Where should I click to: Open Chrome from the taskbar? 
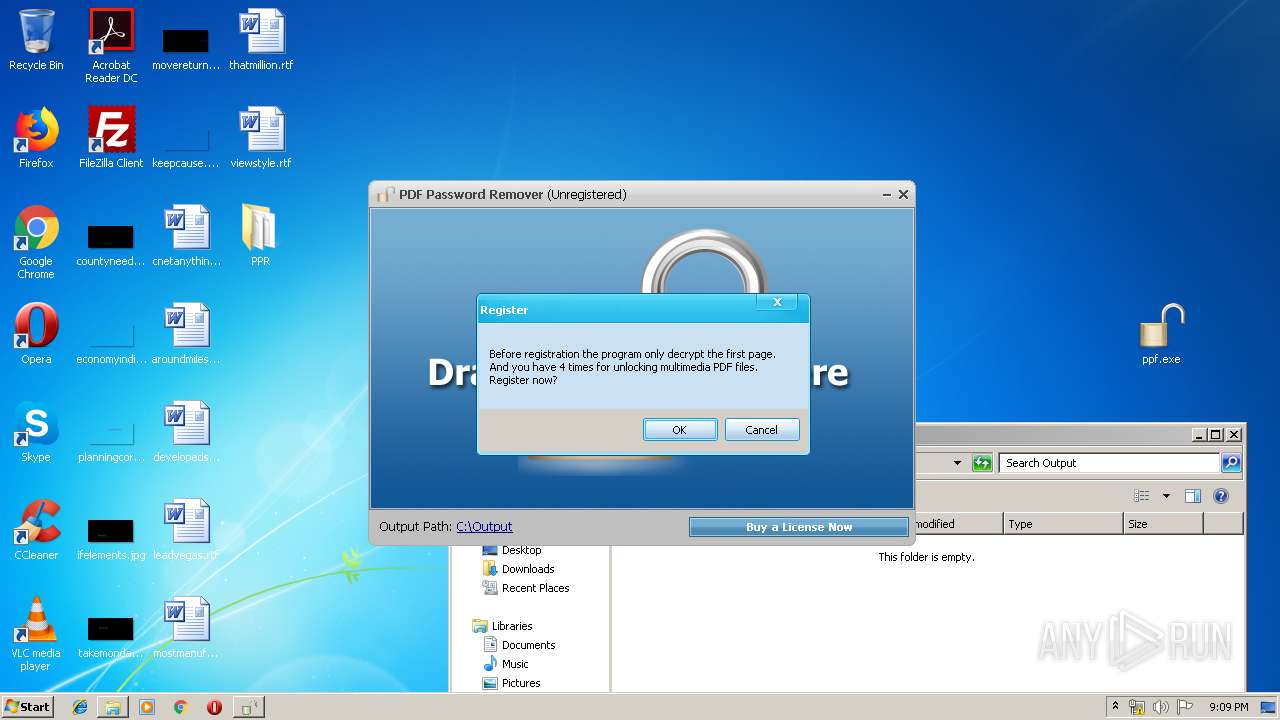pos(180,707)
